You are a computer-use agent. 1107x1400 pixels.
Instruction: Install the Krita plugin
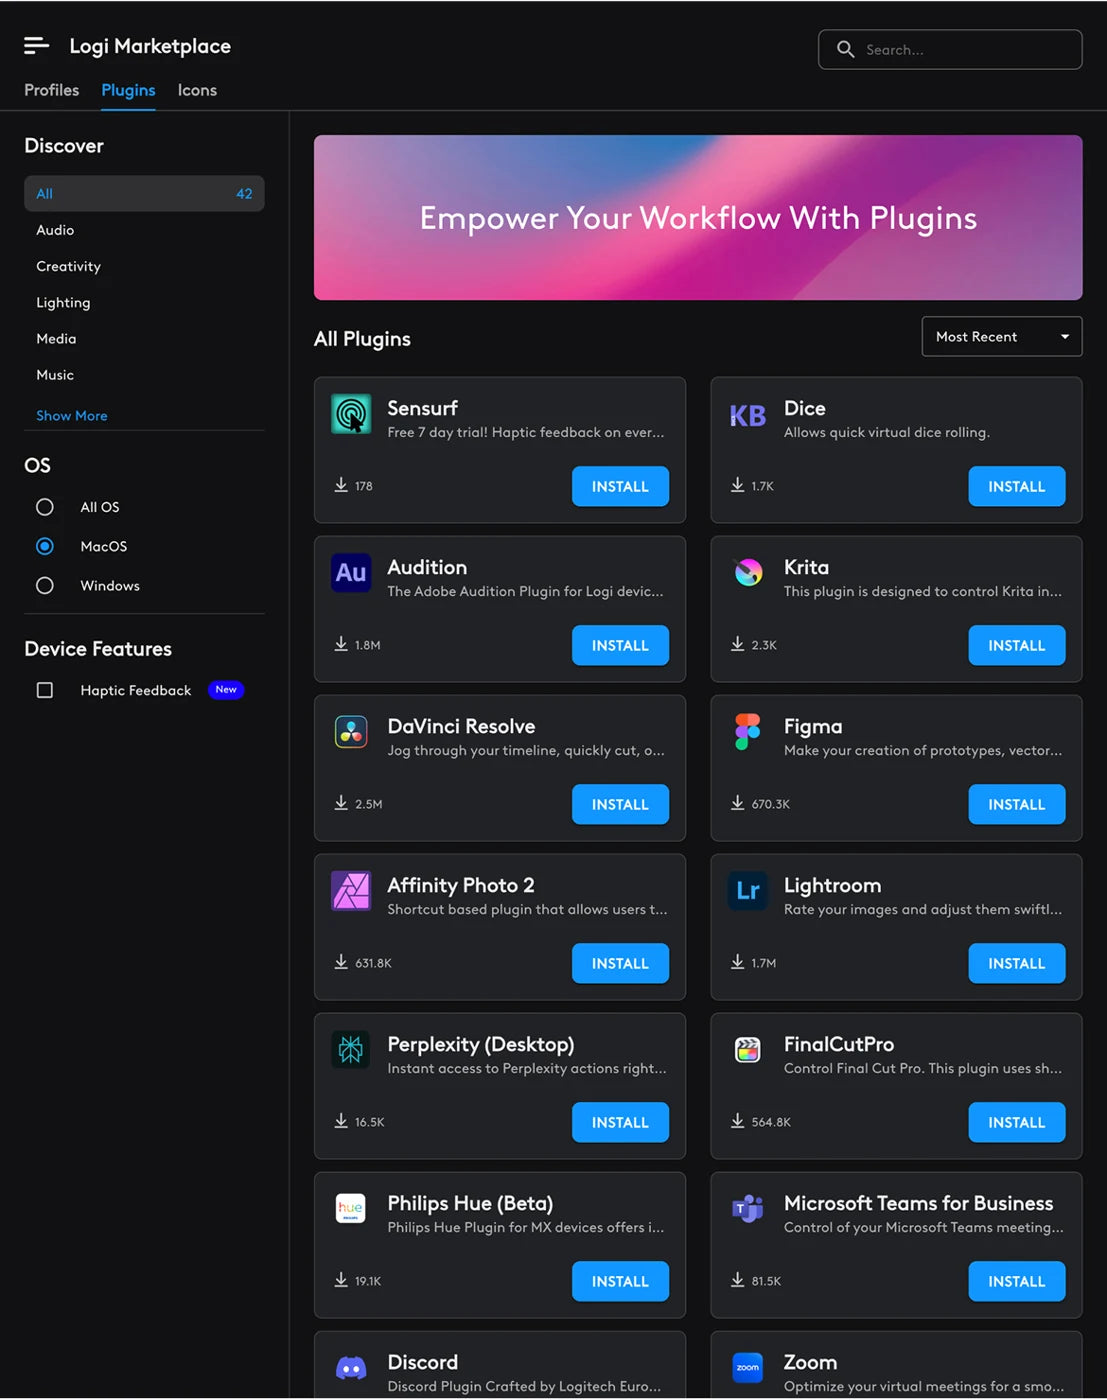coord(1017,645)
